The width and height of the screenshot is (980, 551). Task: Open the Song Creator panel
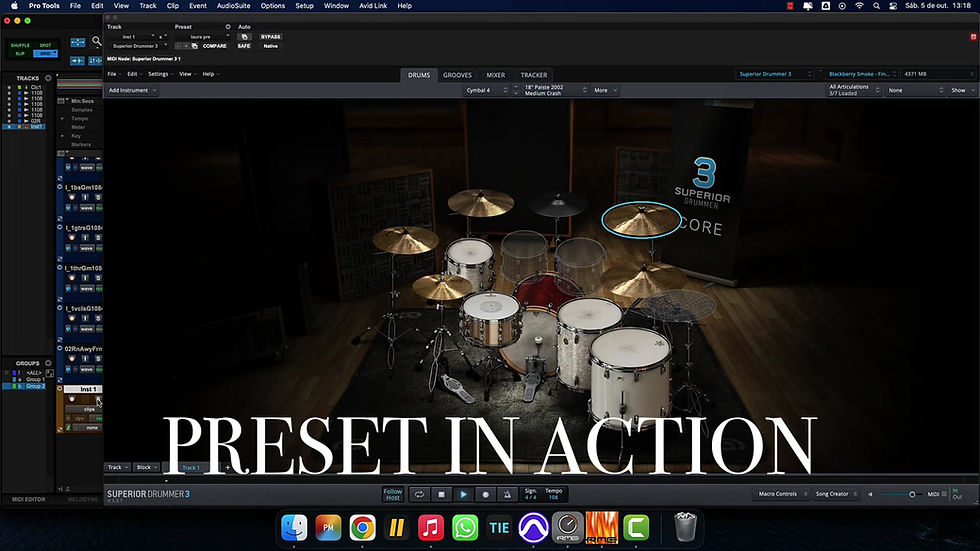(836, 494)
